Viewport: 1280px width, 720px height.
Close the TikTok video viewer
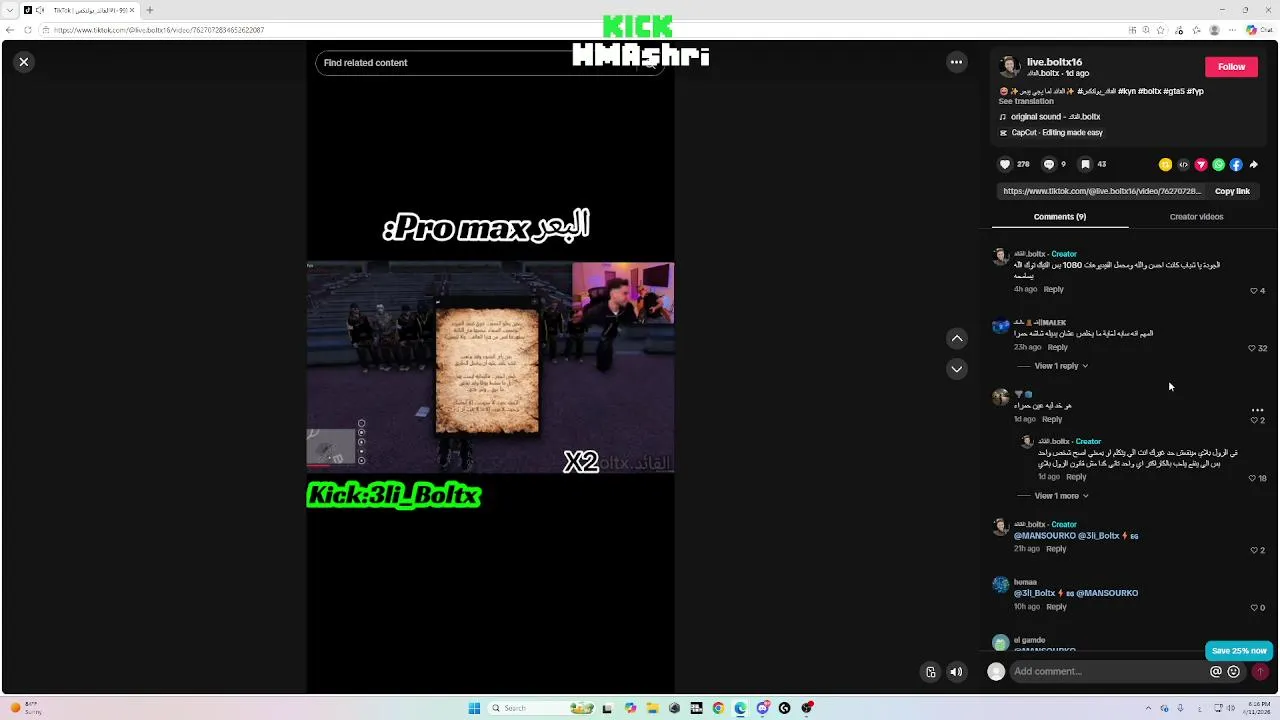click(24, 62)
